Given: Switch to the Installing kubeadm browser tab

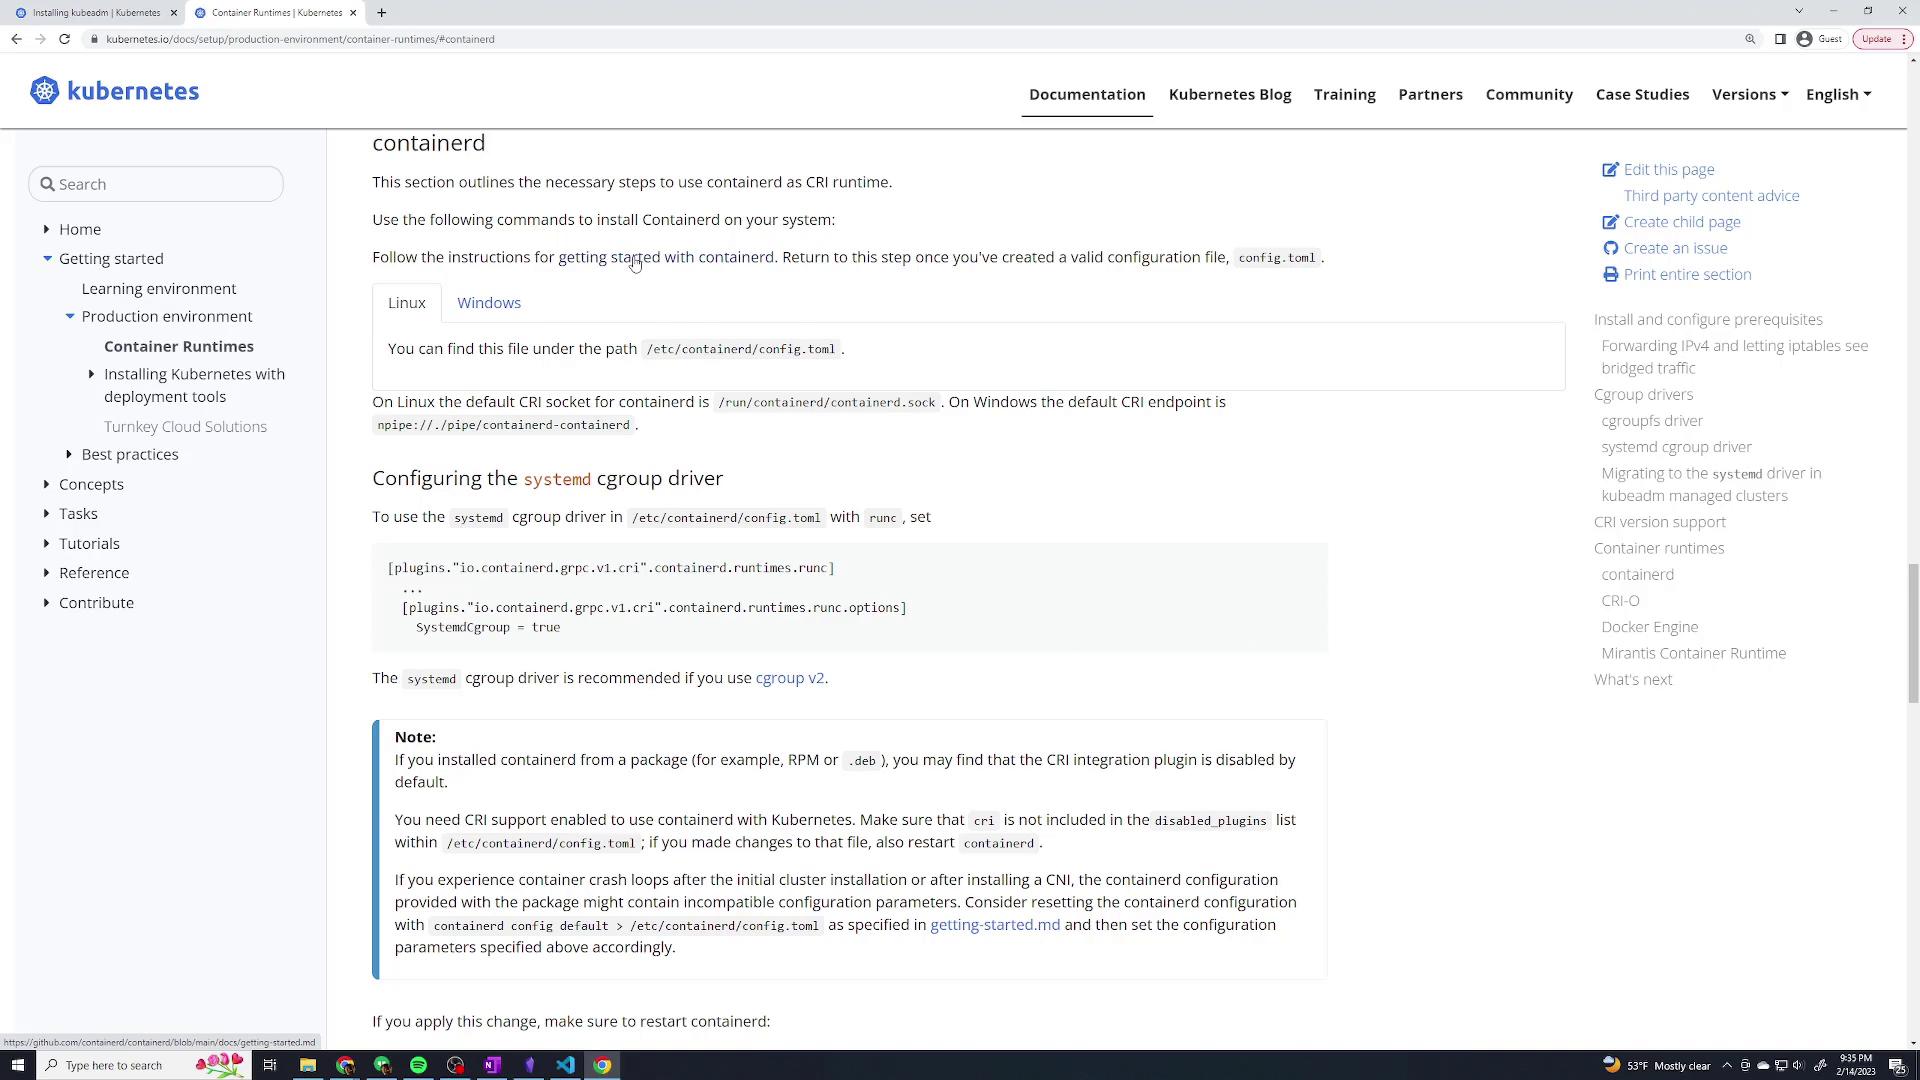Looking at the screenshot, I should 95,13.
